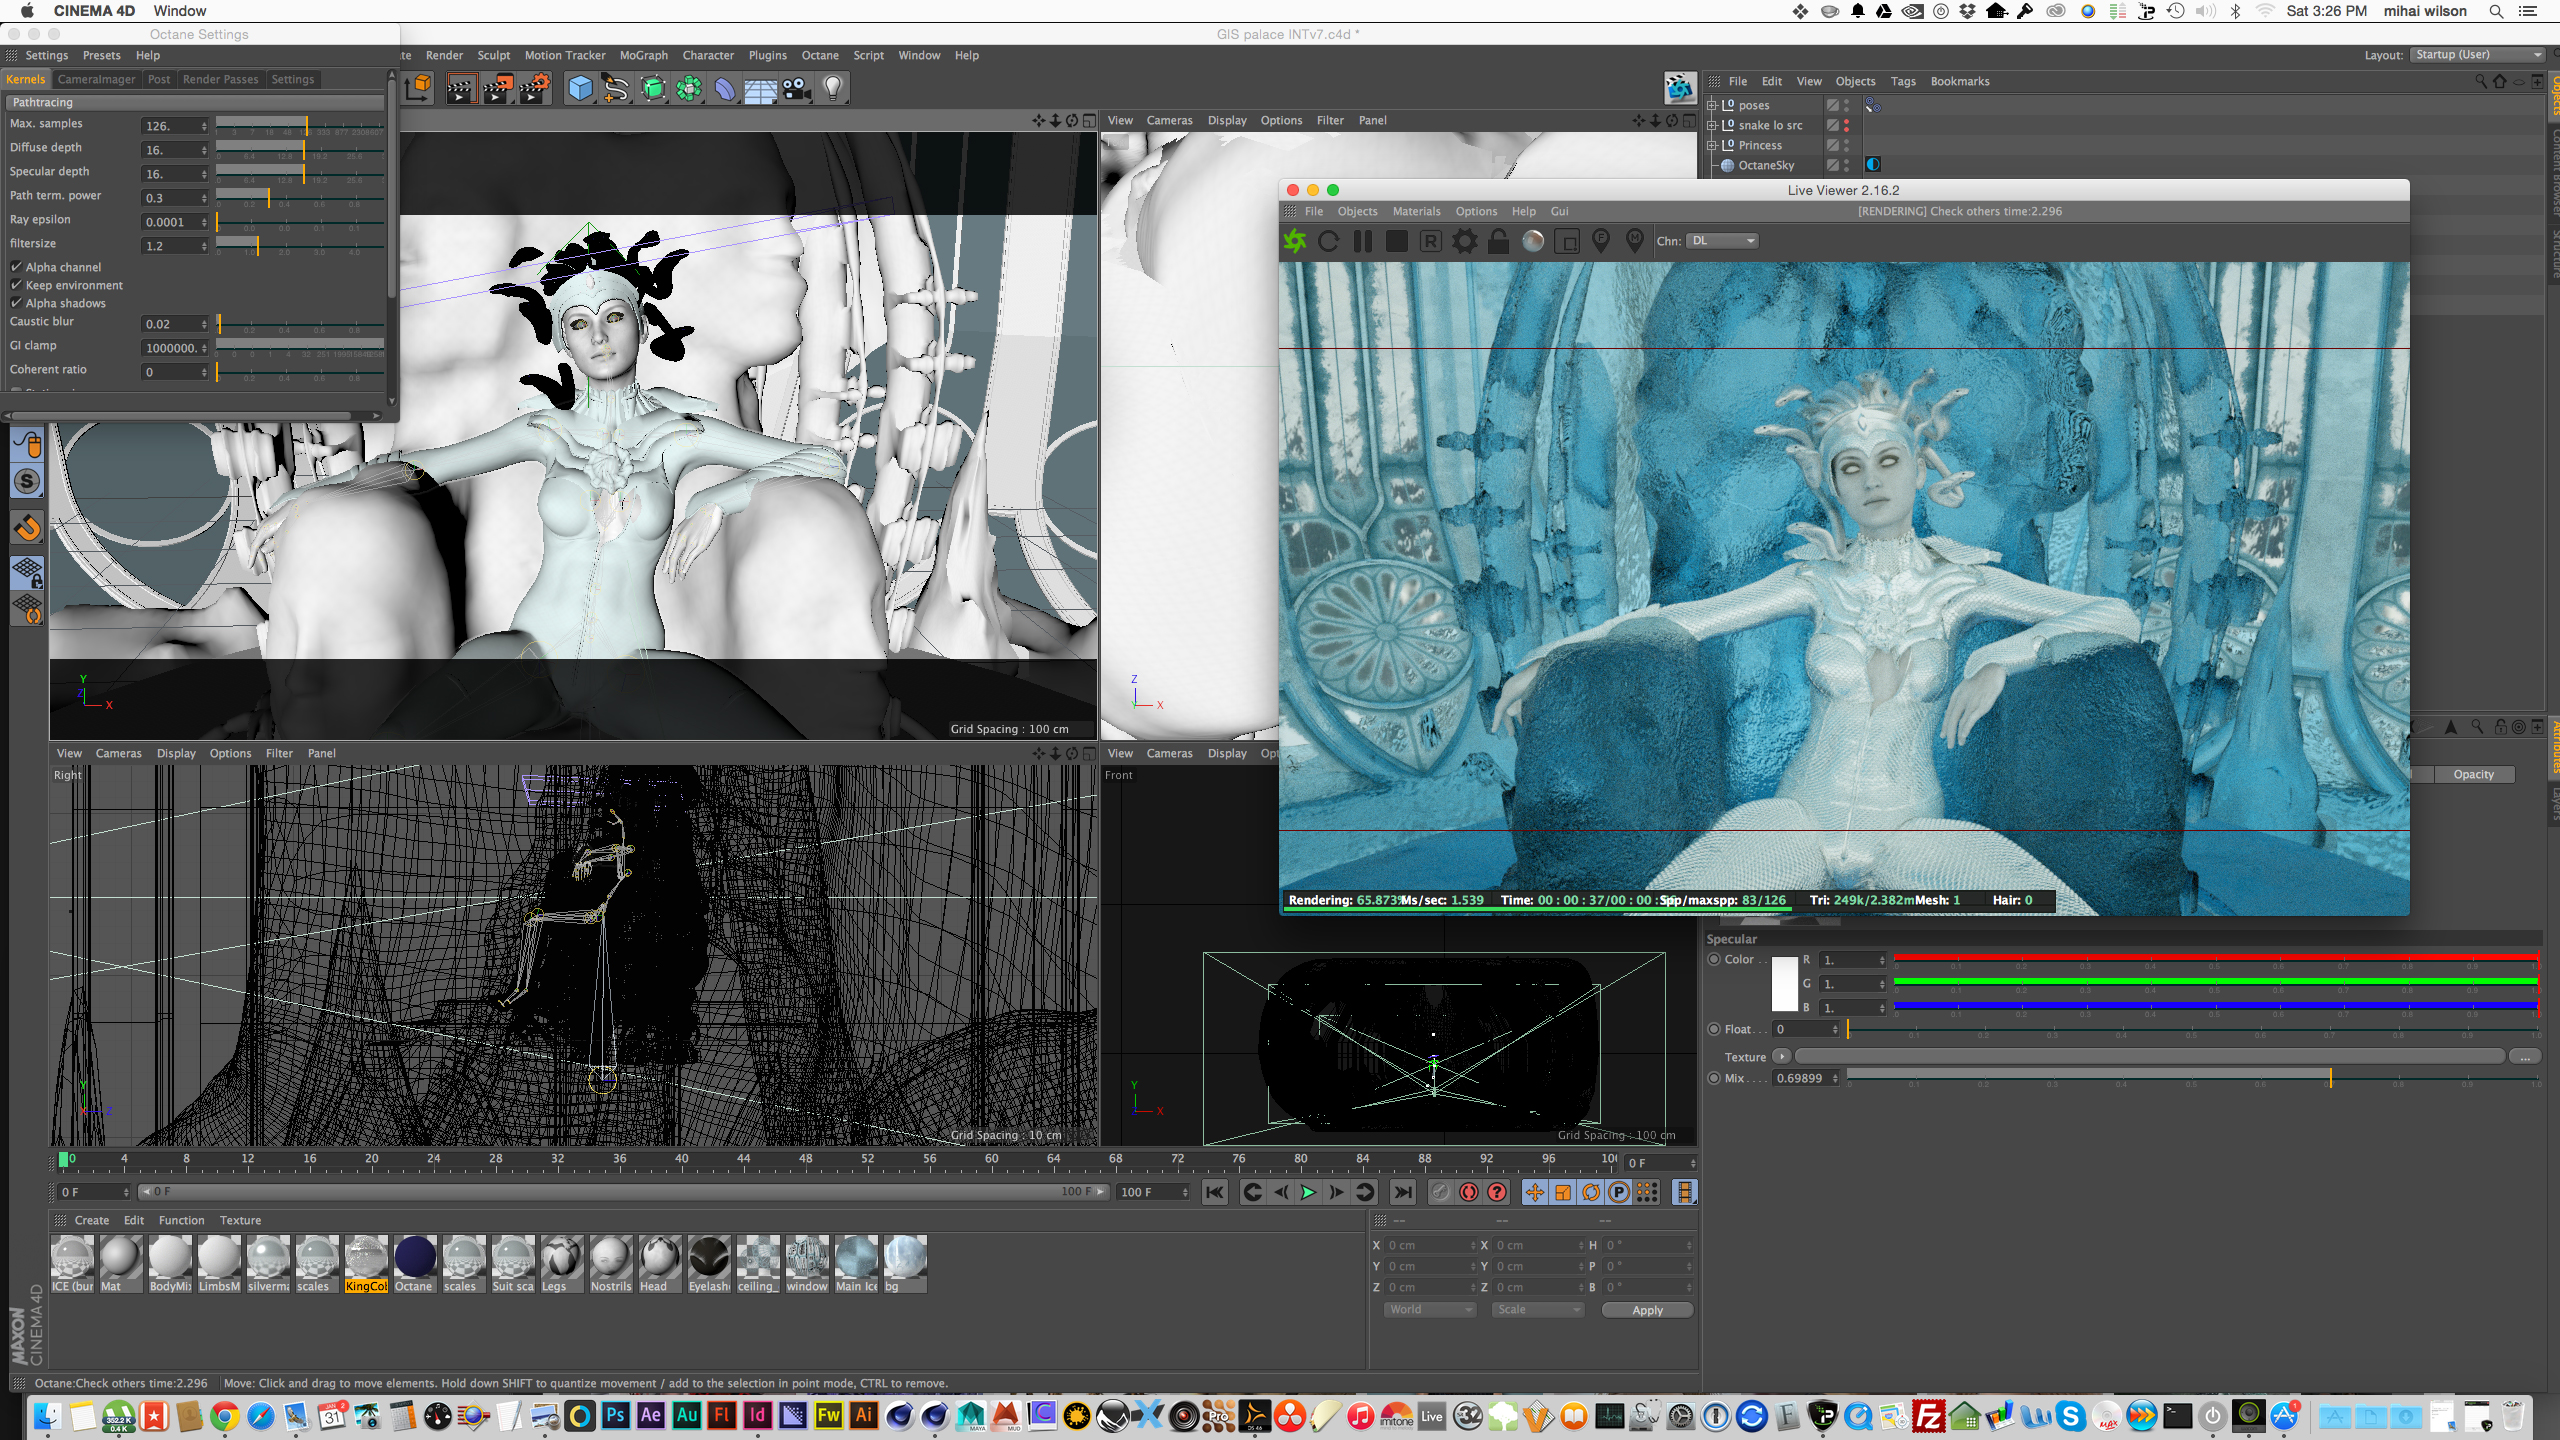Click pick material M pin in Live Viewer
The height and width of the screenshot is (1440, 2560).
pos(1635,241)
